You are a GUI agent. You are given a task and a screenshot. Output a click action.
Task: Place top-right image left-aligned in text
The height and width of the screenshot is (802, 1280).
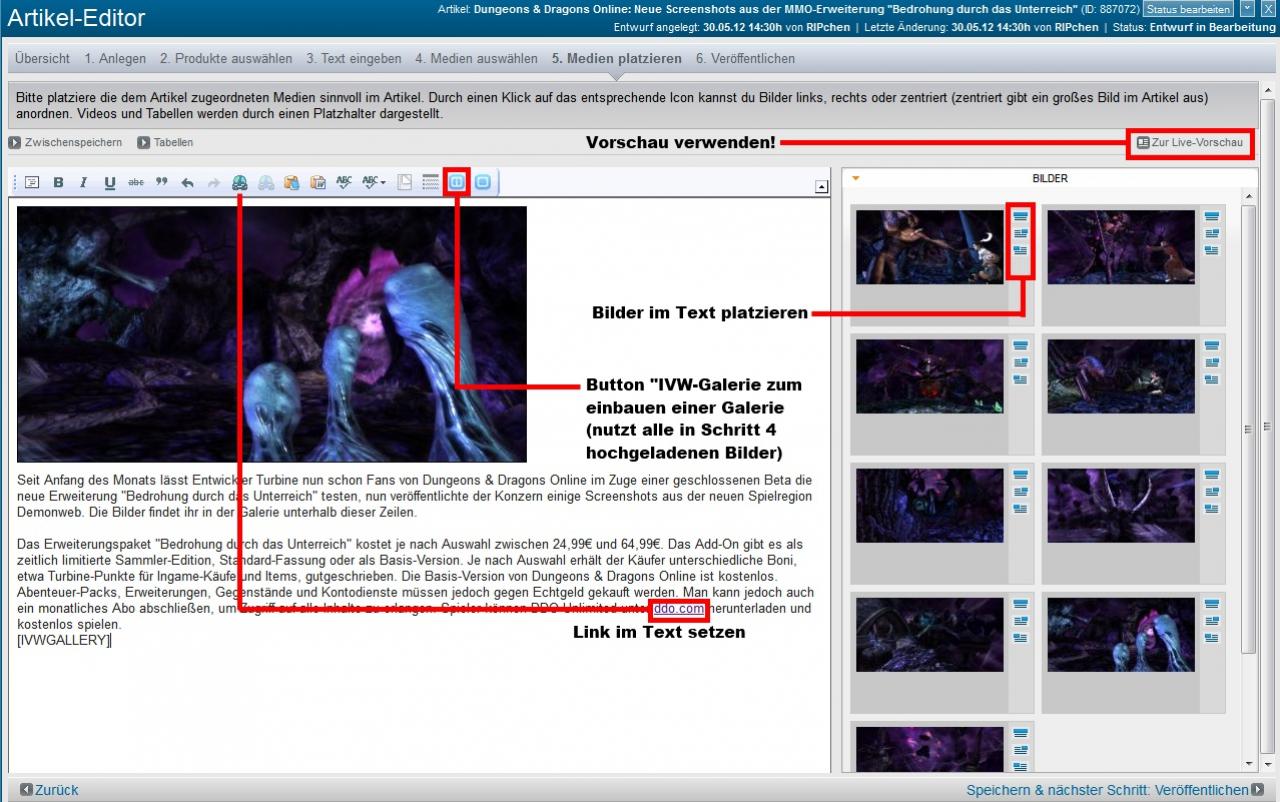coord(1212,250)
